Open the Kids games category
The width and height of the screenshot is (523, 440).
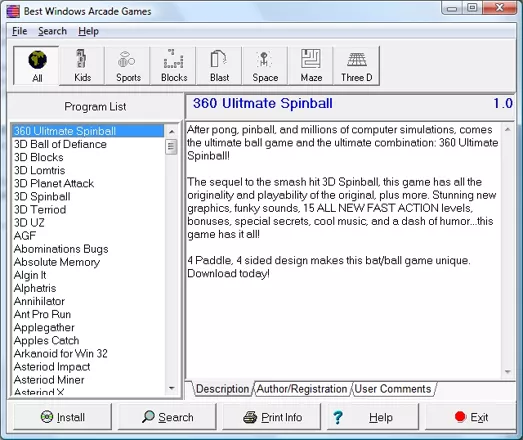tap(82, 66)
